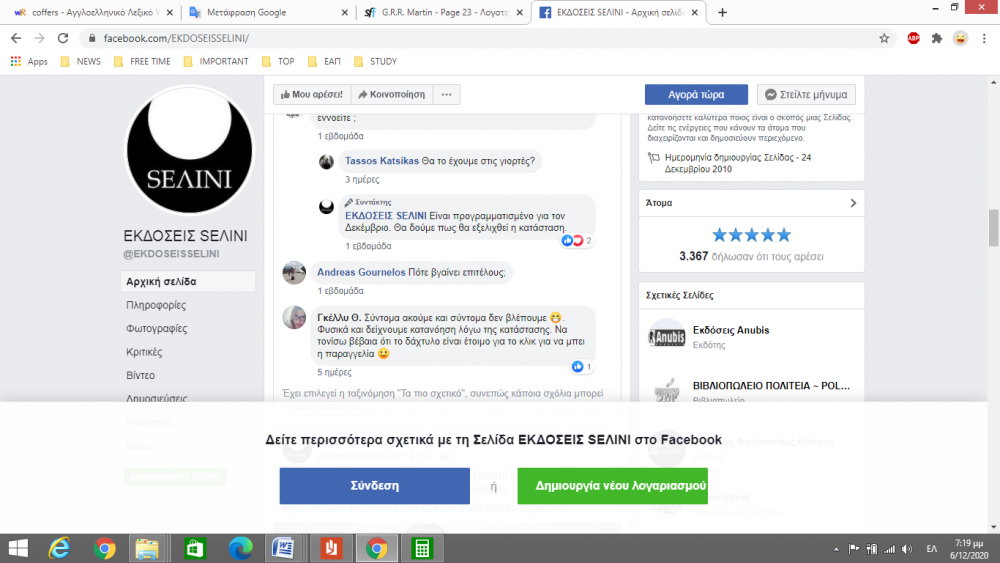This screenshot has width=1000, height=563.
Task: Open the Εκδόσεις Anubis logo thumbnail
Action: pos(666,337)
